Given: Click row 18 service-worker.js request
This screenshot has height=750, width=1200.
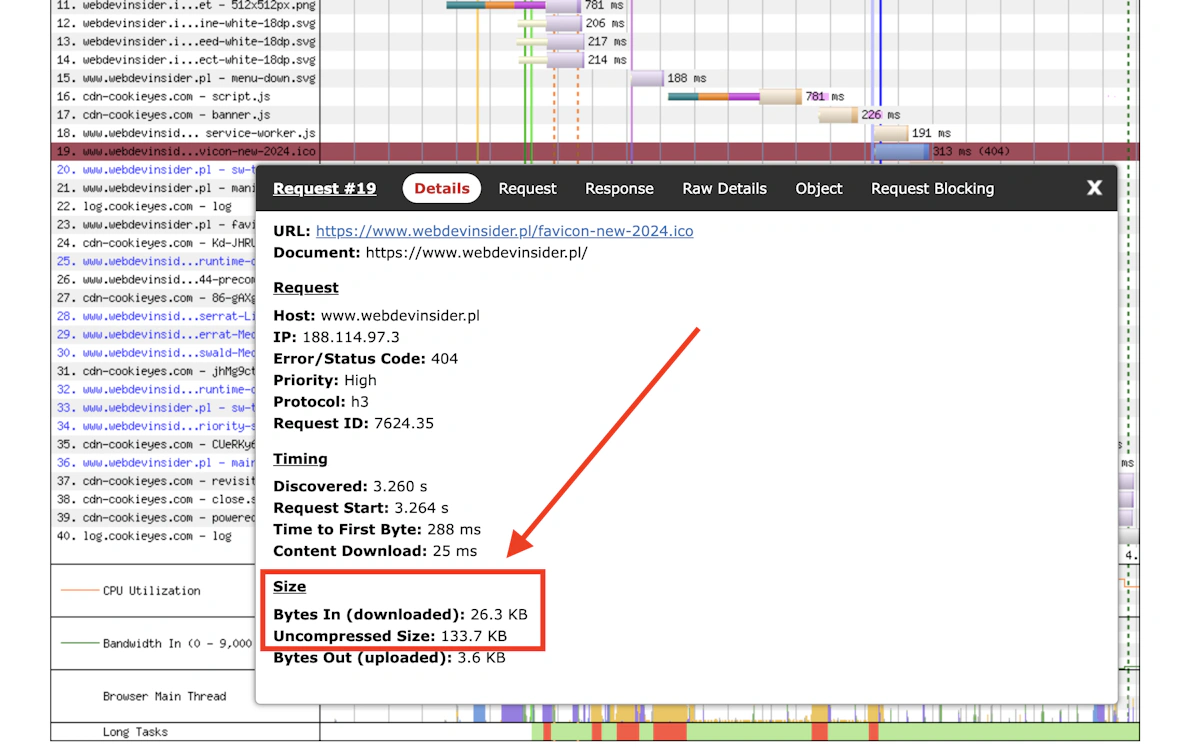Looking at the screenshot, I should [186, 133].
